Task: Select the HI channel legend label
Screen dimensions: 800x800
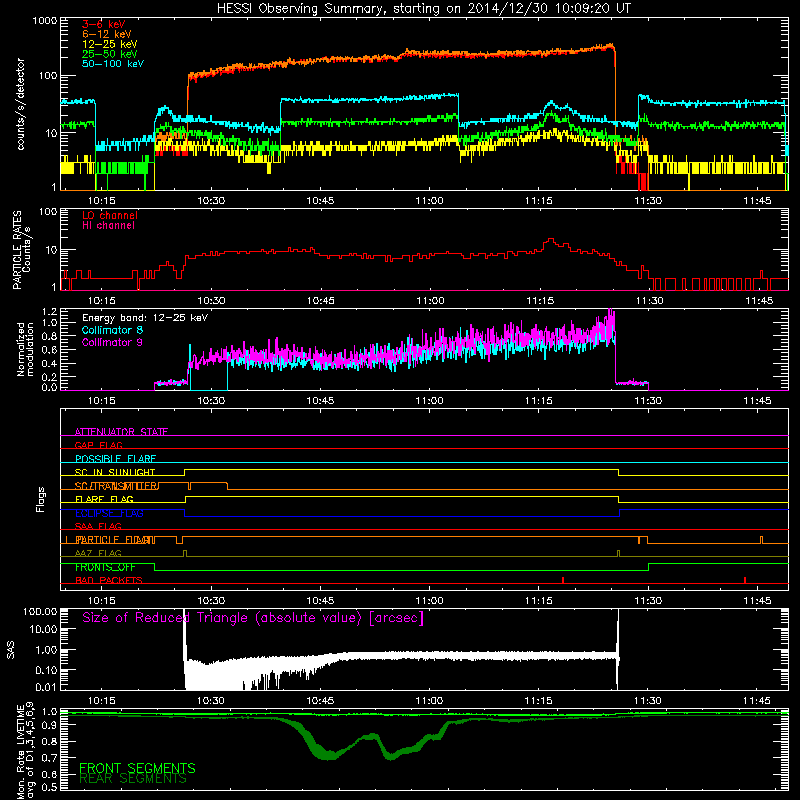Action: point(108,226)
